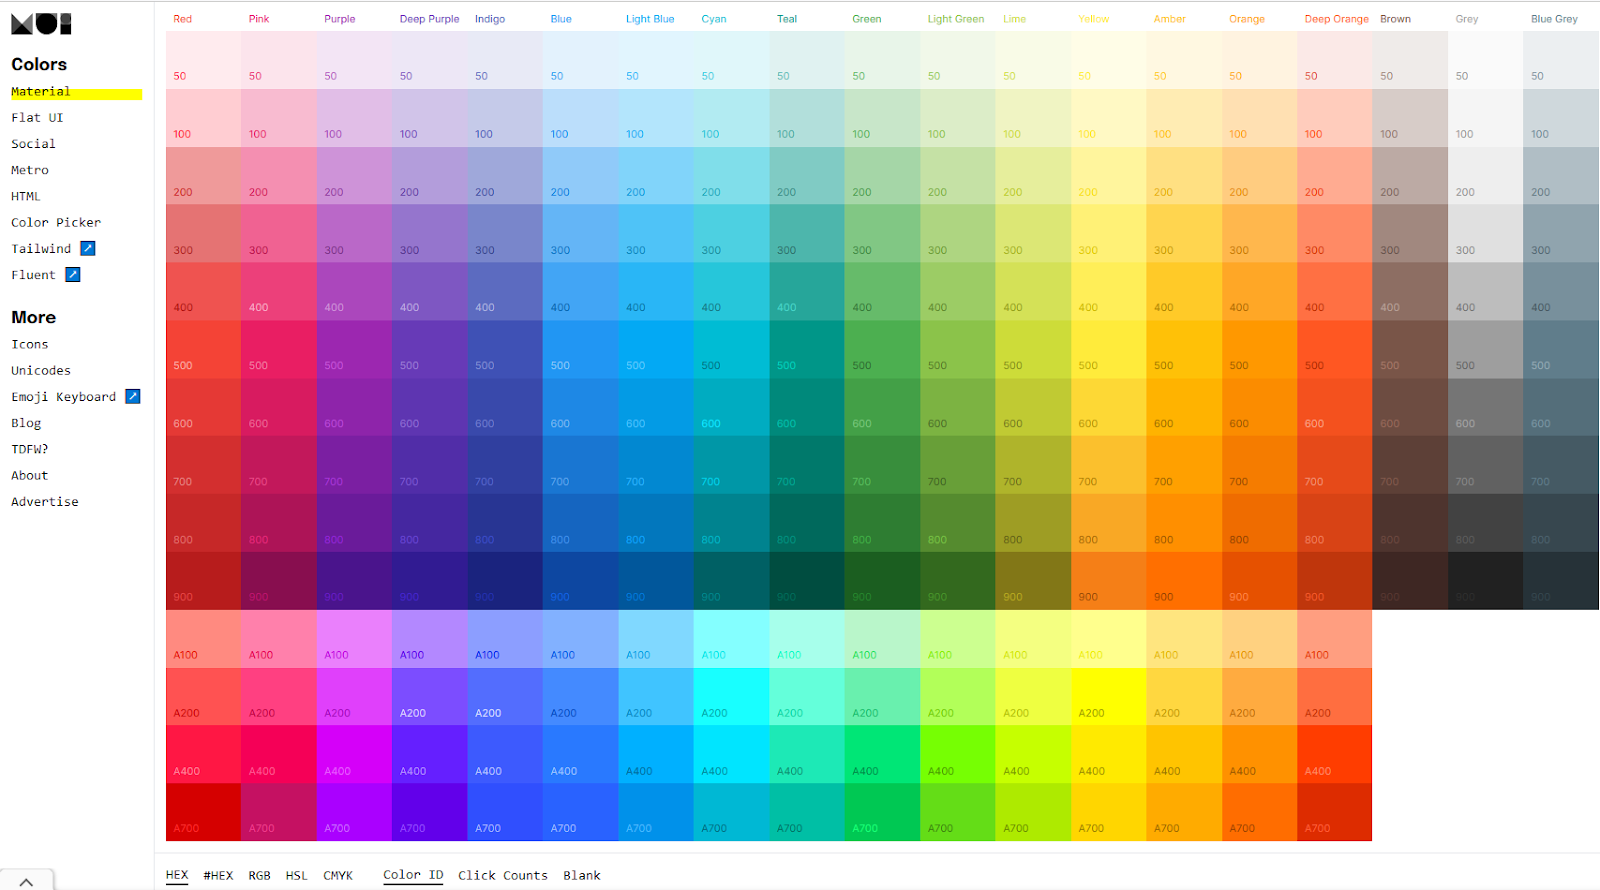Pick the Yellow A200 color swatch
The width and height of the screenshot is (1600, 890).
point(1108,697)
